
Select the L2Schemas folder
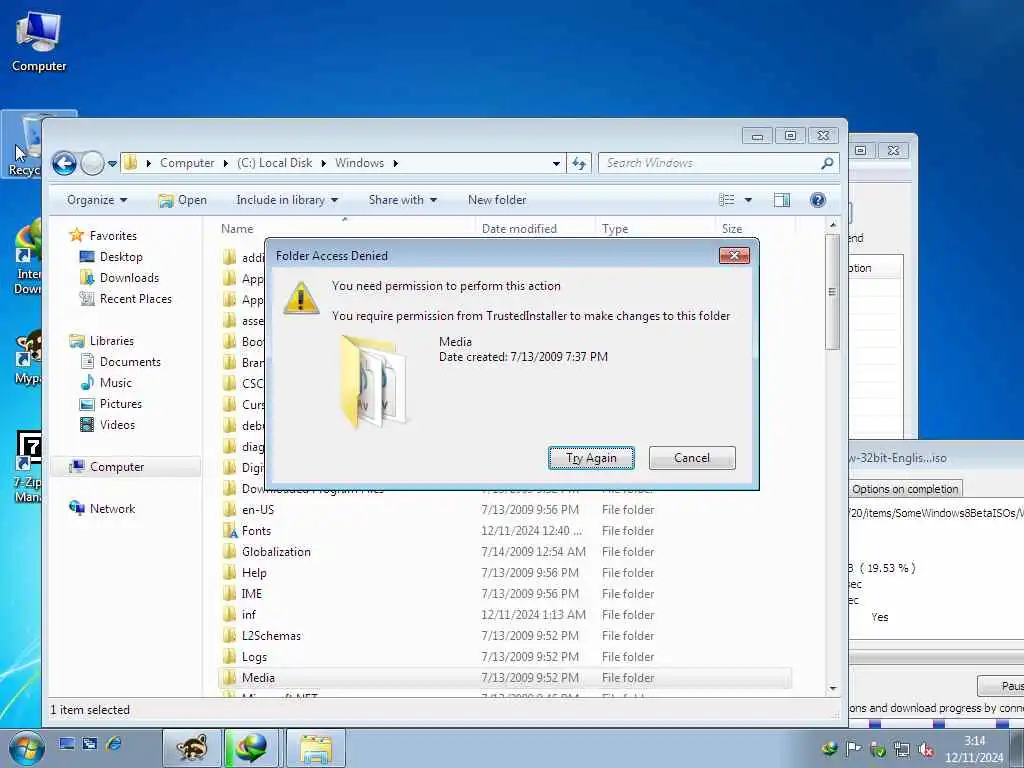[271, 635]
